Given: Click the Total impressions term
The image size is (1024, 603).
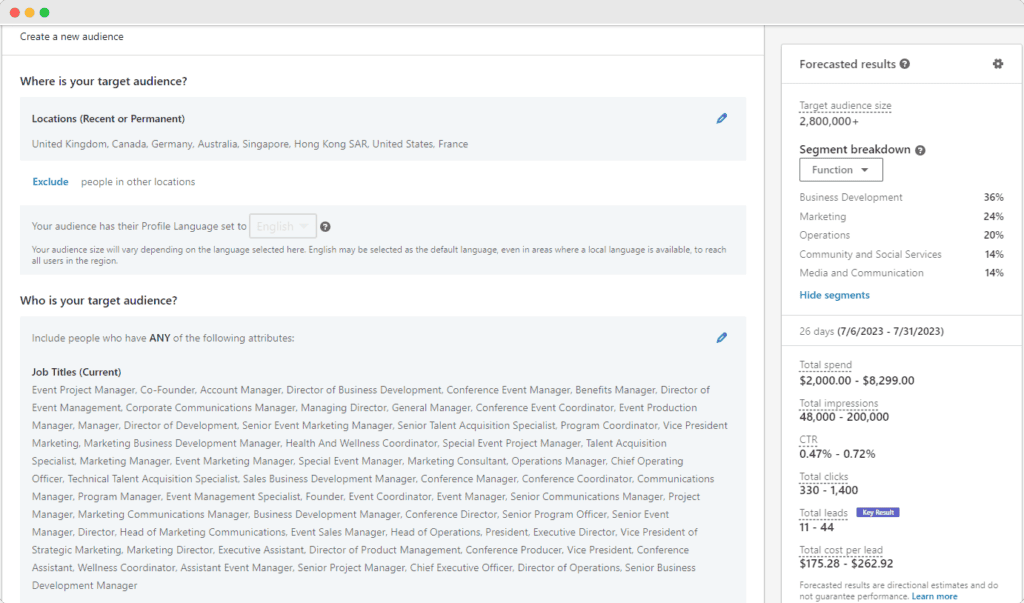Looking at the screenshot, I should click(x=838, y=402).
